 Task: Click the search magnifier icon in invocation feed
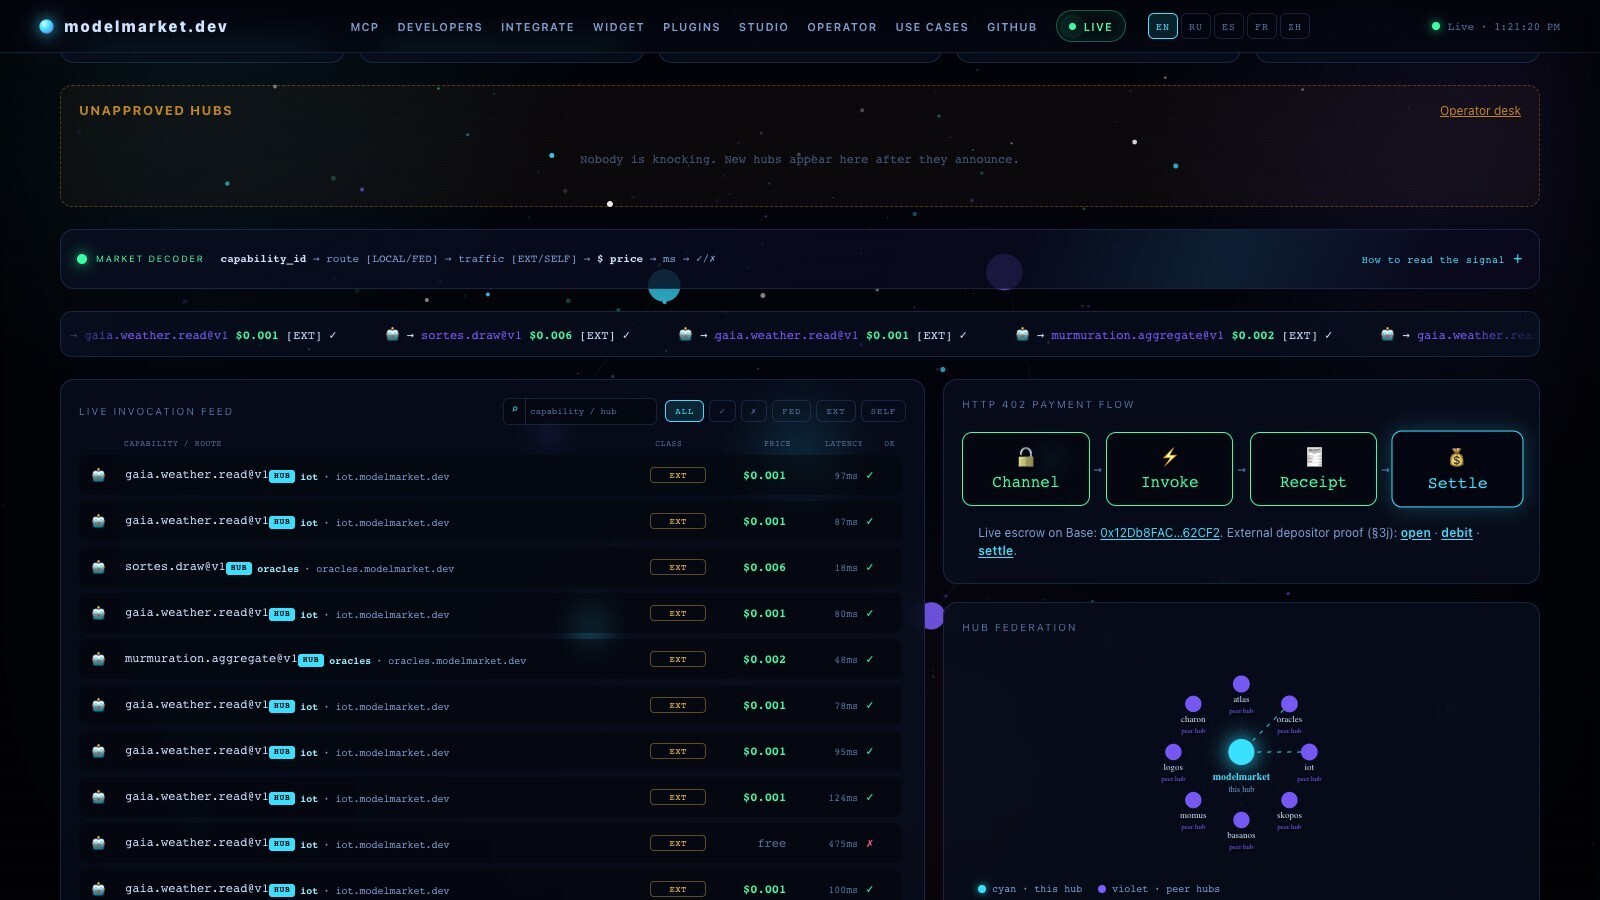coord(515,410)
